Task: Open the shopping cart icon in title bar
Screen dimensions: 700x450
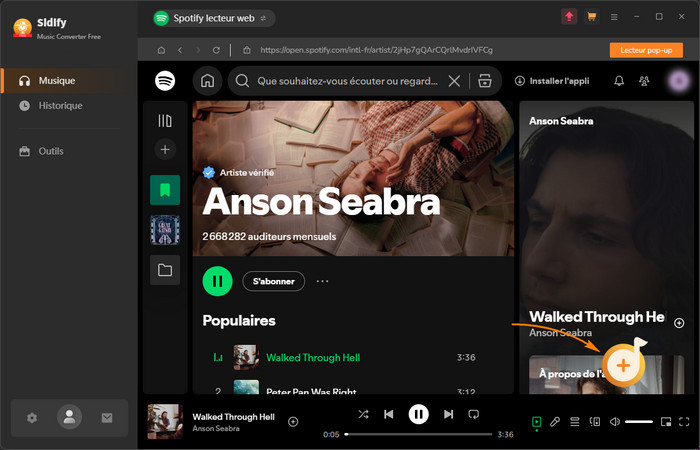Action: click(x=591, y=17)
